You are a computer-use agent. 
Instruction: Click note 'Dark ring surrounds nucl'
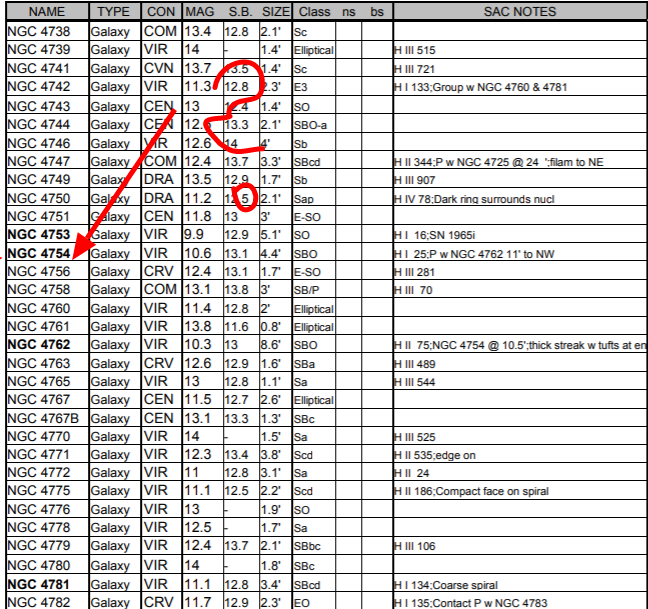tap(494, 199)
